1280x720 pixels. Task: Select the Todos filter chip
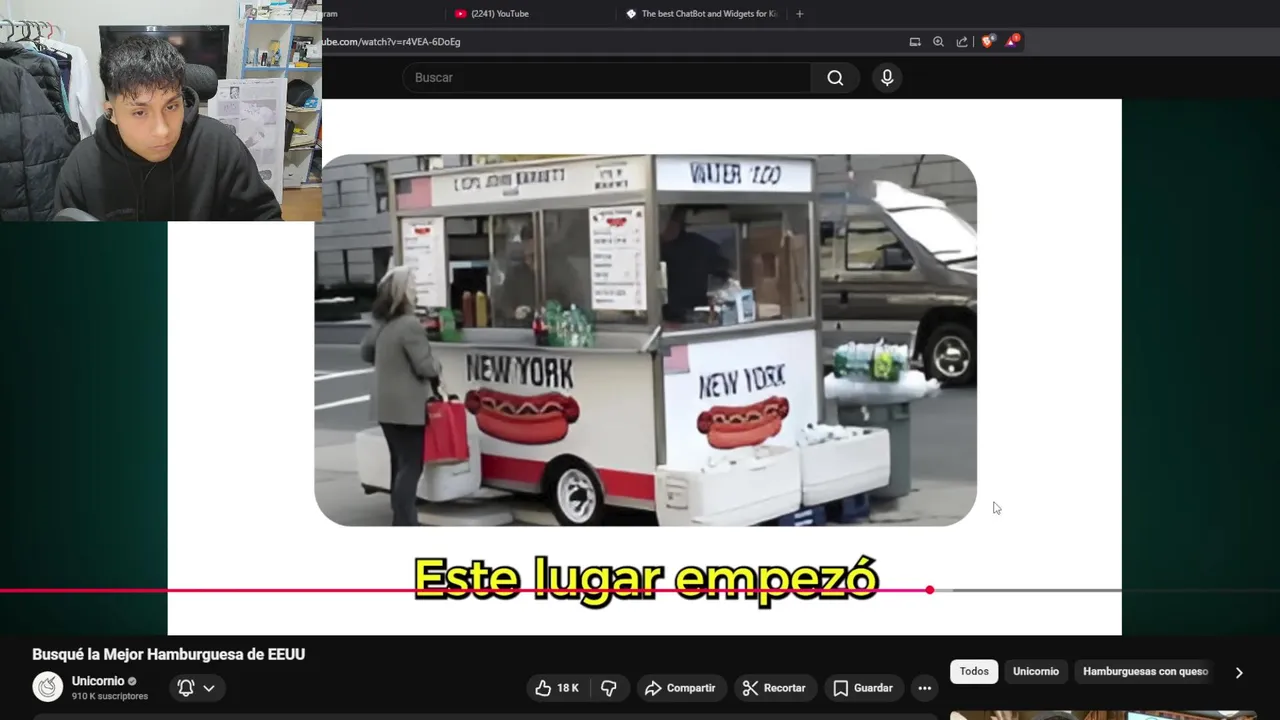coord(974,671)
